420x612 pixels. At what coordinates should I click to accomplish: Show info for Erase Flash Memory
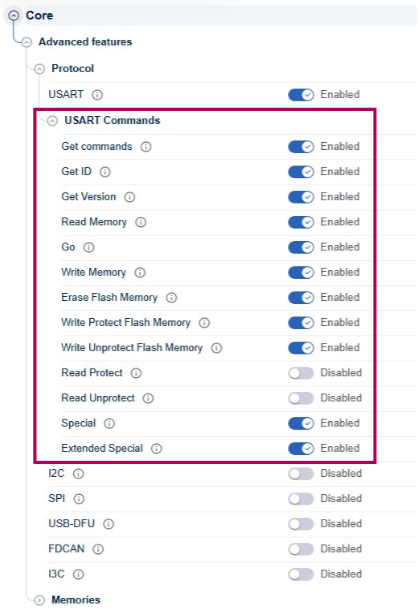(171, 298)
